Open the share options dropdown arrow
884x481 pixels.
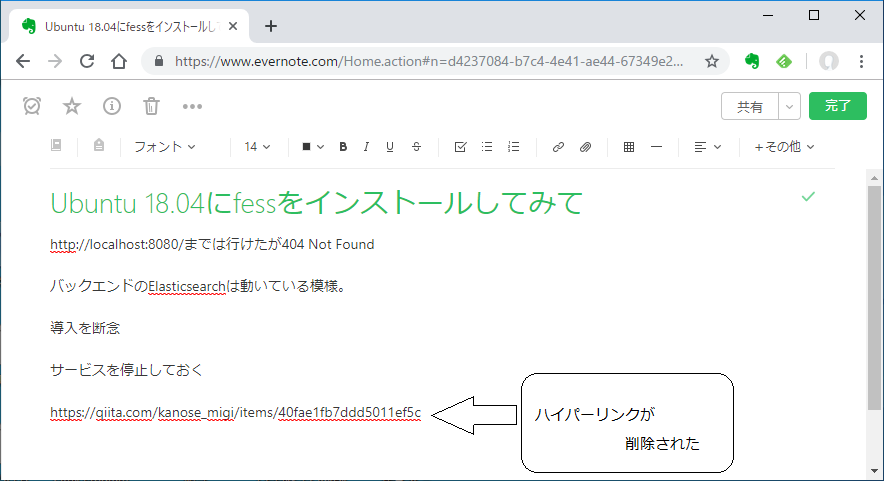[789, 106]
